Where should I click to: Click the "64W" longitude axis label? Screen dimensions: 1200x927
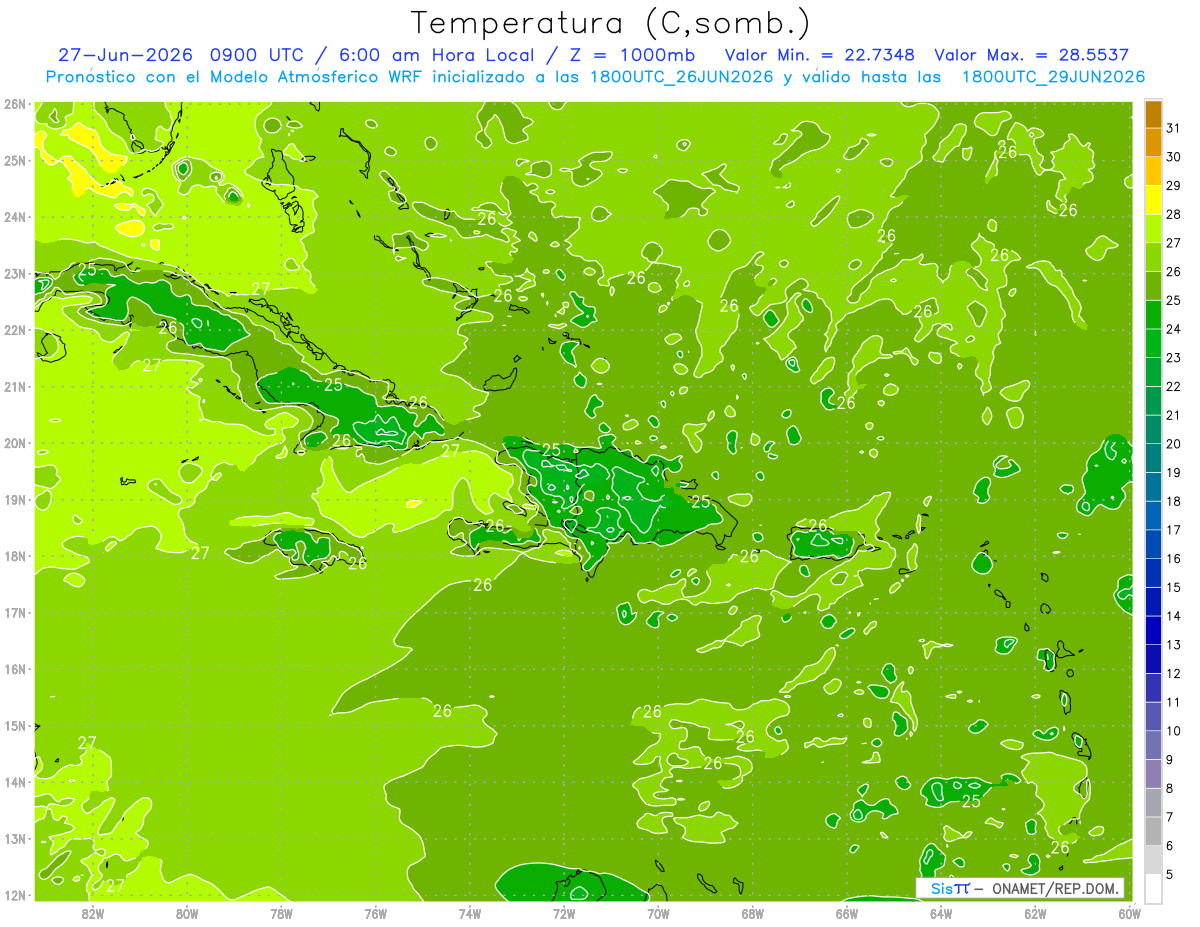(941, 913)
